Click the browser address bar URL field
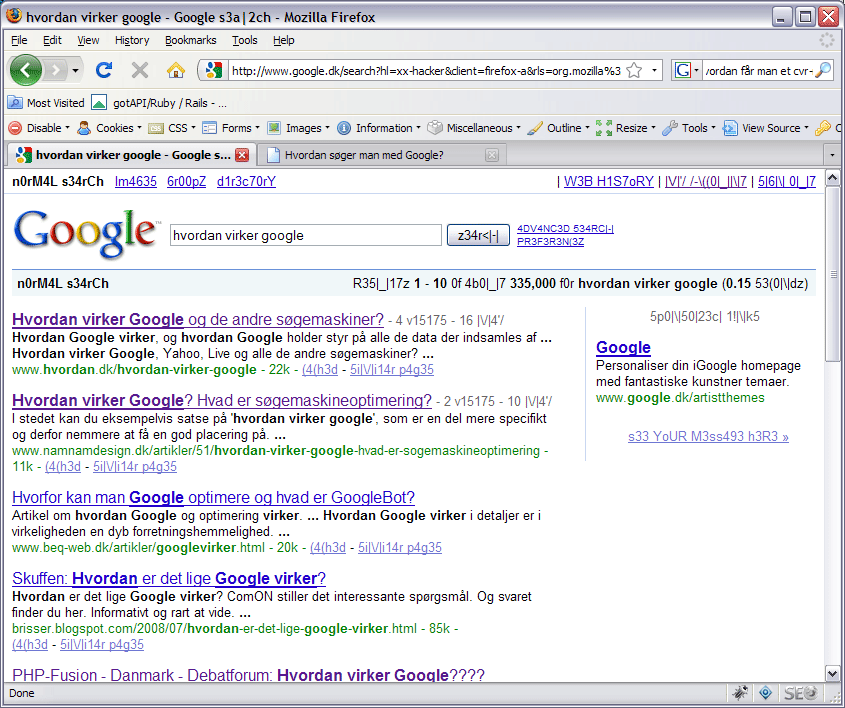This screenshot has width=845, height=708. 426,71
